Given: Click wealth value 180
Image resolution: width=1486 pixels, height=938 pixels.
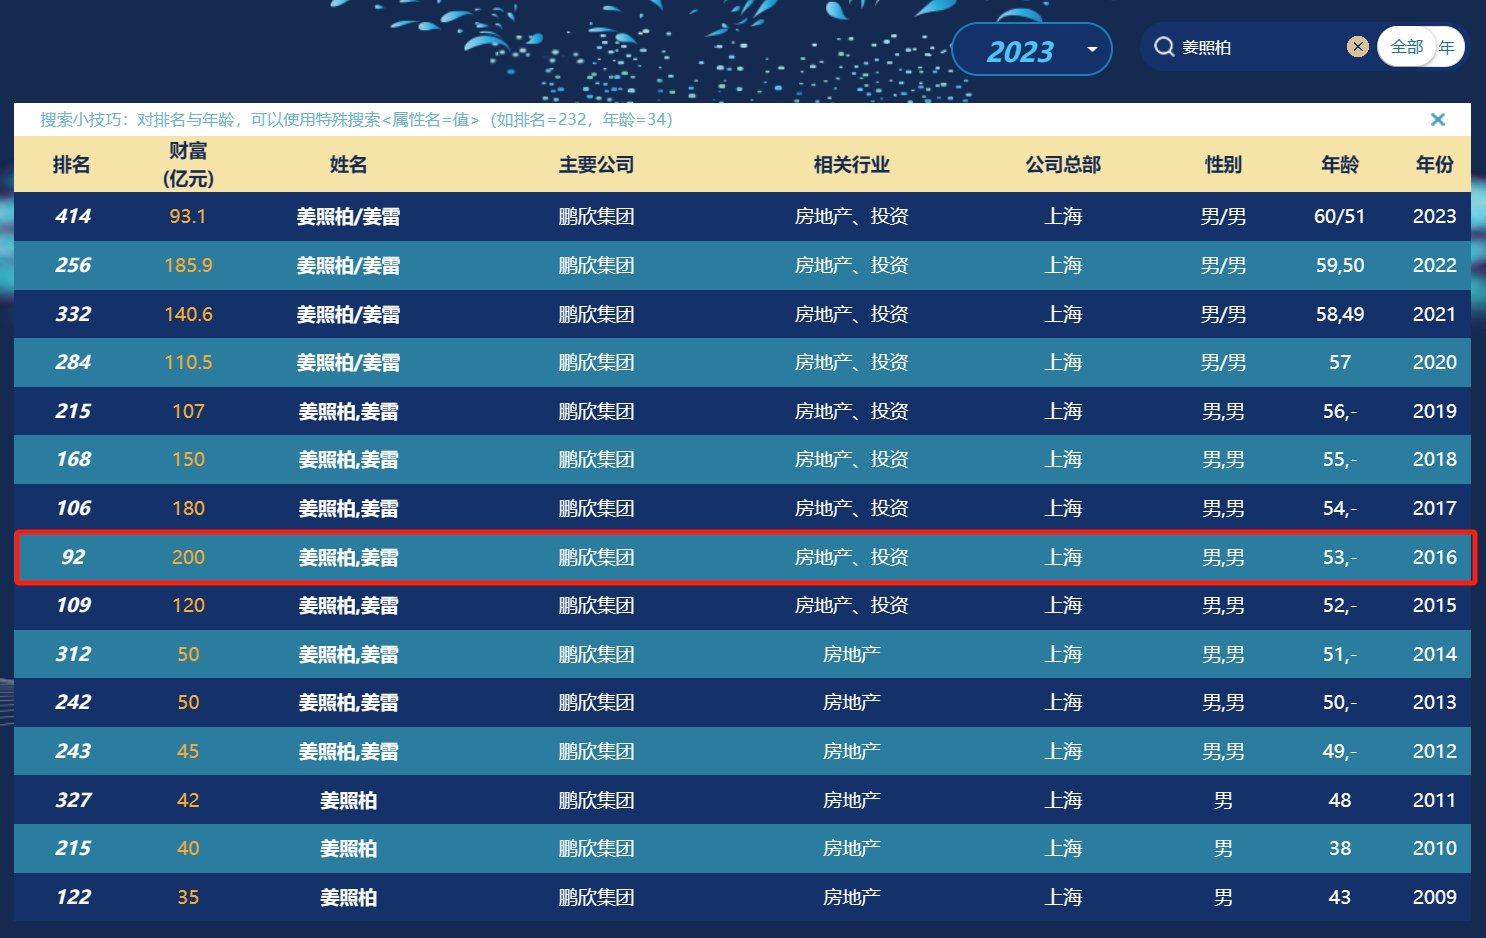Looking at the screenshot, I should 188,508.
